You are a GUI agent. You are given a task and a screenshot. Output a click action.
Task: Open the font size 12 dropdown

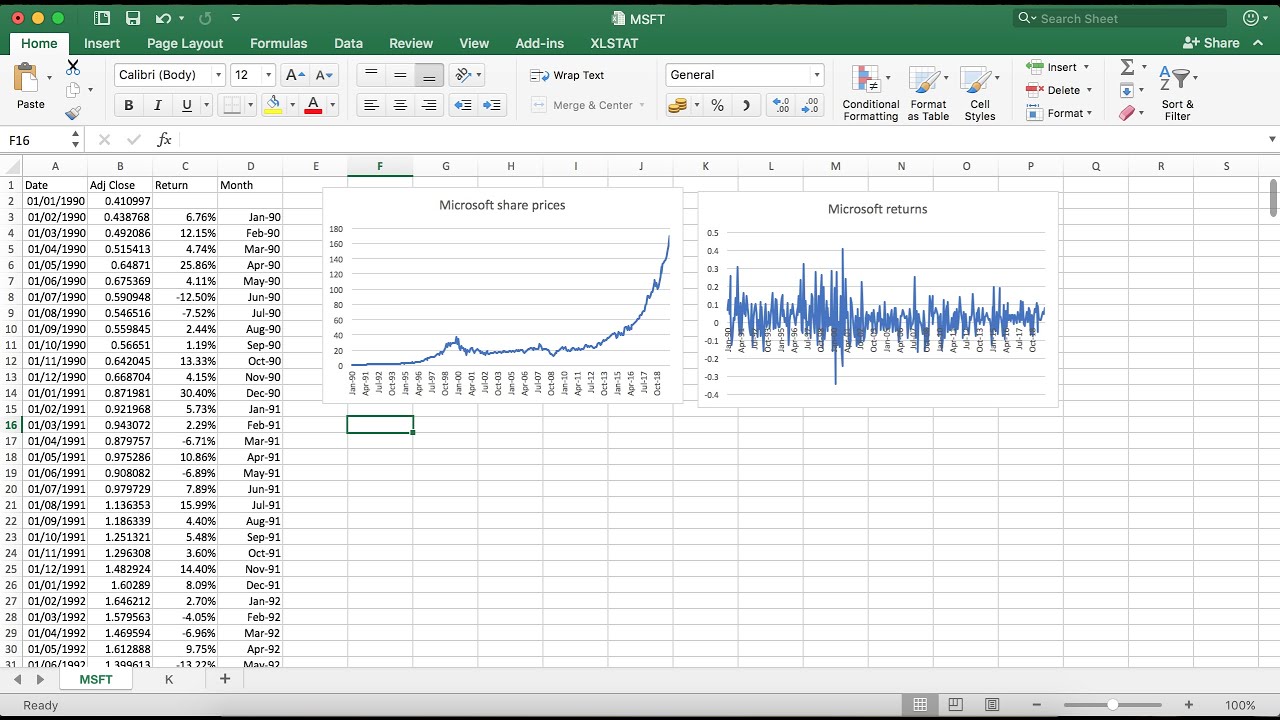(x=268, y=75)
